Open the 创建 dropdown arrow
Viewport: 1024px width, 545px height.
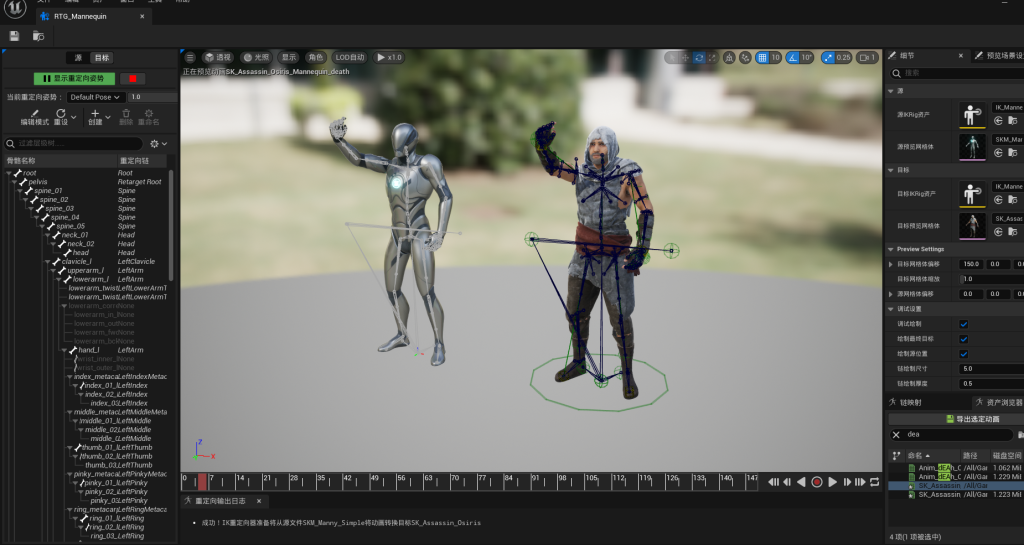(108, 117)
